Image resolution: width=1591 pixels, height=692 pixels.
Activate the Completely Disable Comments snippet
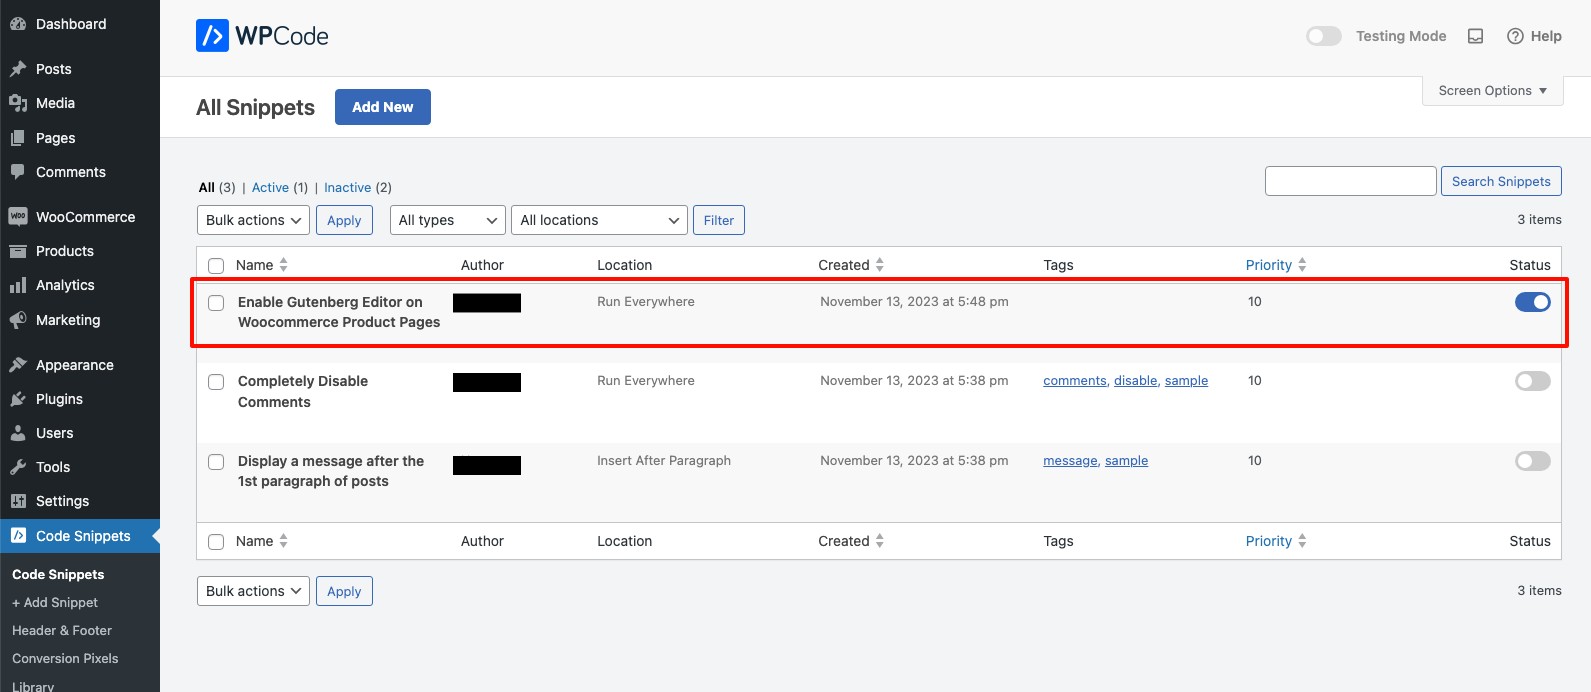(x=1533, y=381)
